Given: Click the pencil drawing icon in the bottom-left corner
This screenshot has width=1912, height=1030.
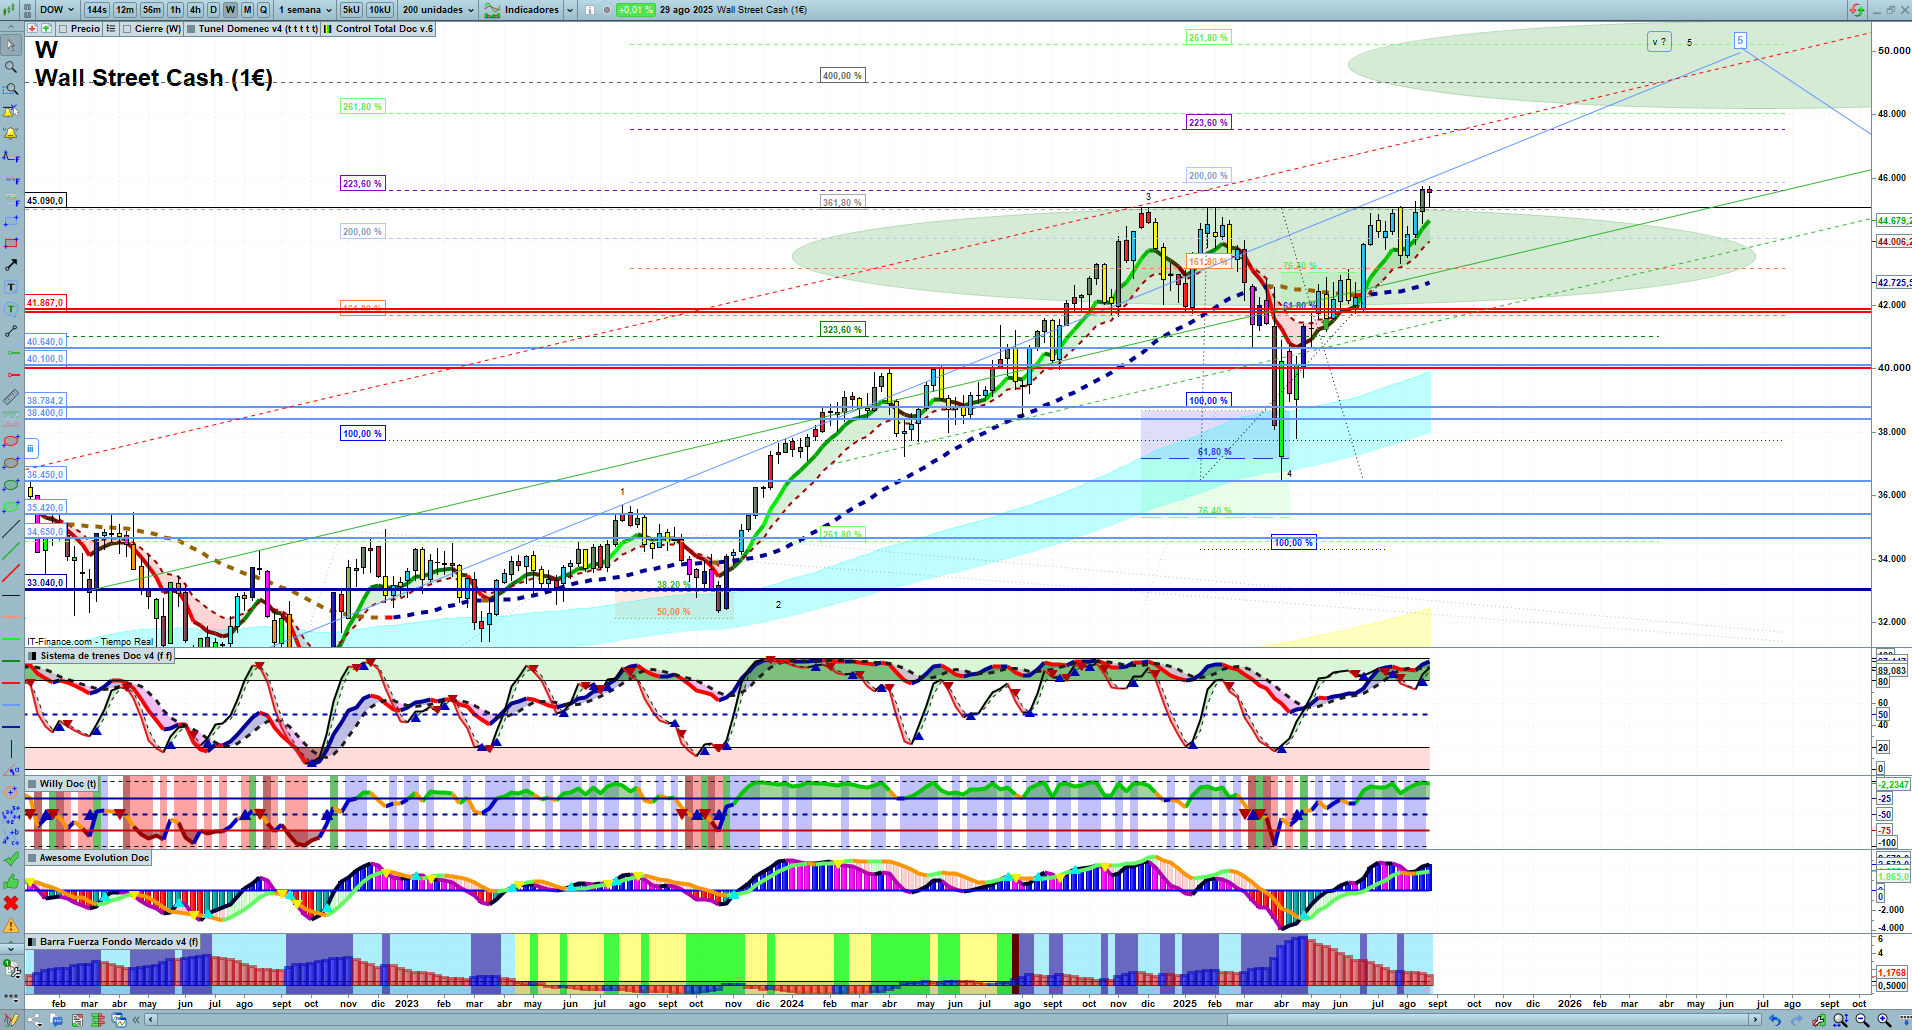Looking at the screenshot, I should [11, 1020].
